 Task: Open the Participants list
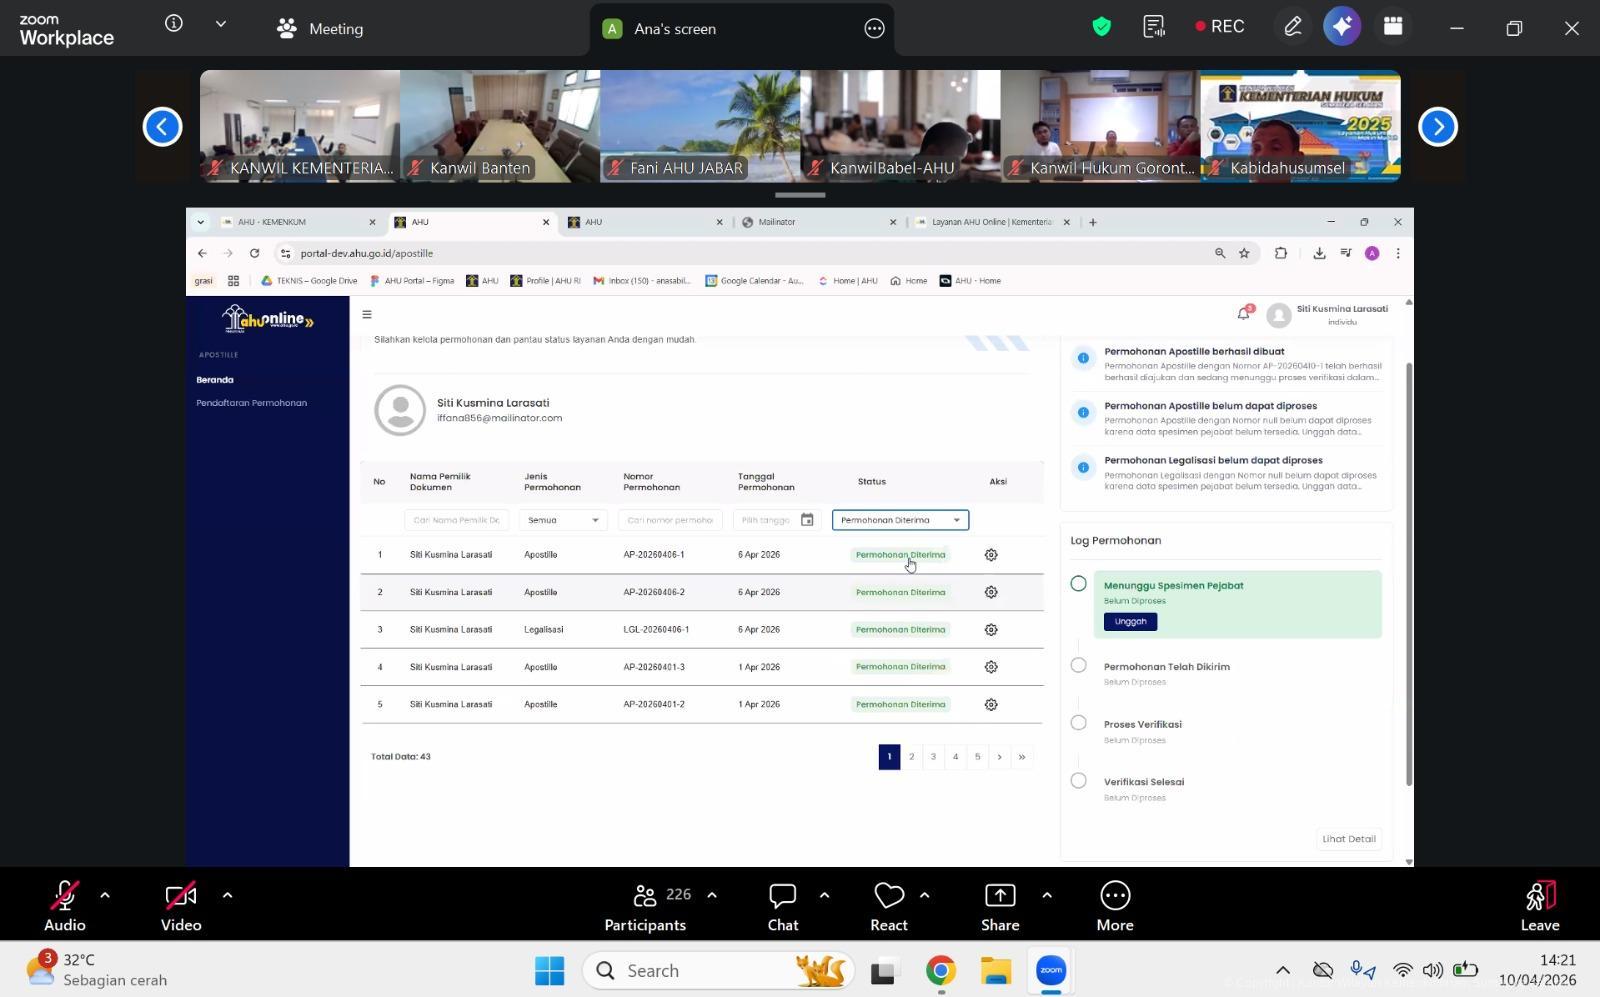[x=645, y=906]
